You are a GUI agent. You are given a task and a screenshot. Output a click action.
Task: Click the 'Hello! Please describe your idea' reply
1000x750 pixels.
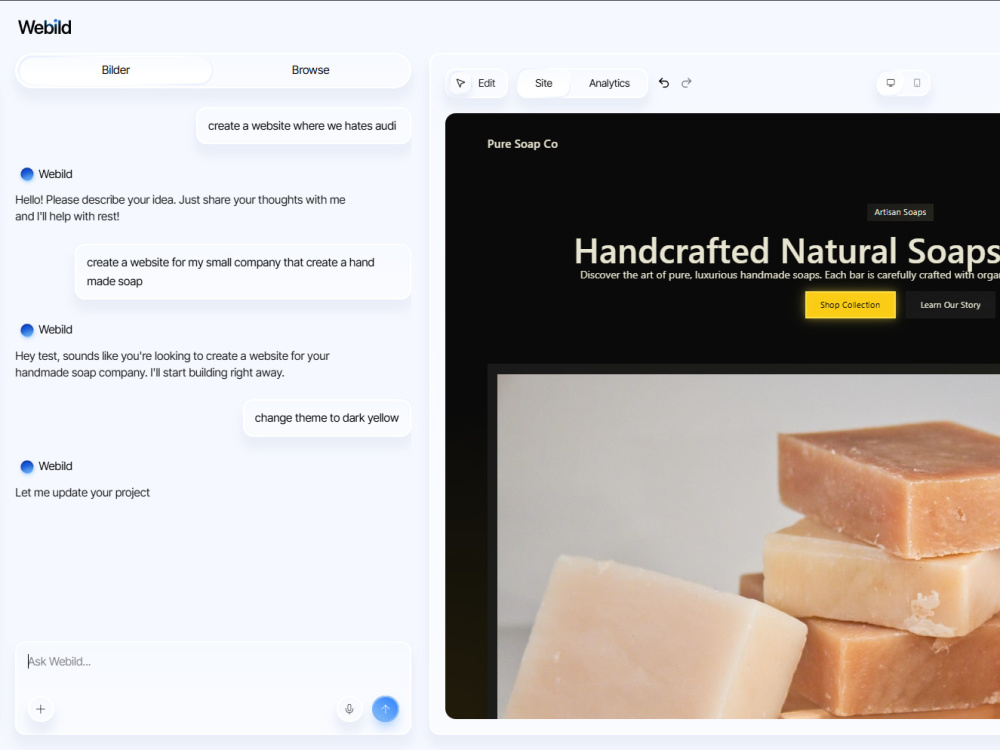180,208
